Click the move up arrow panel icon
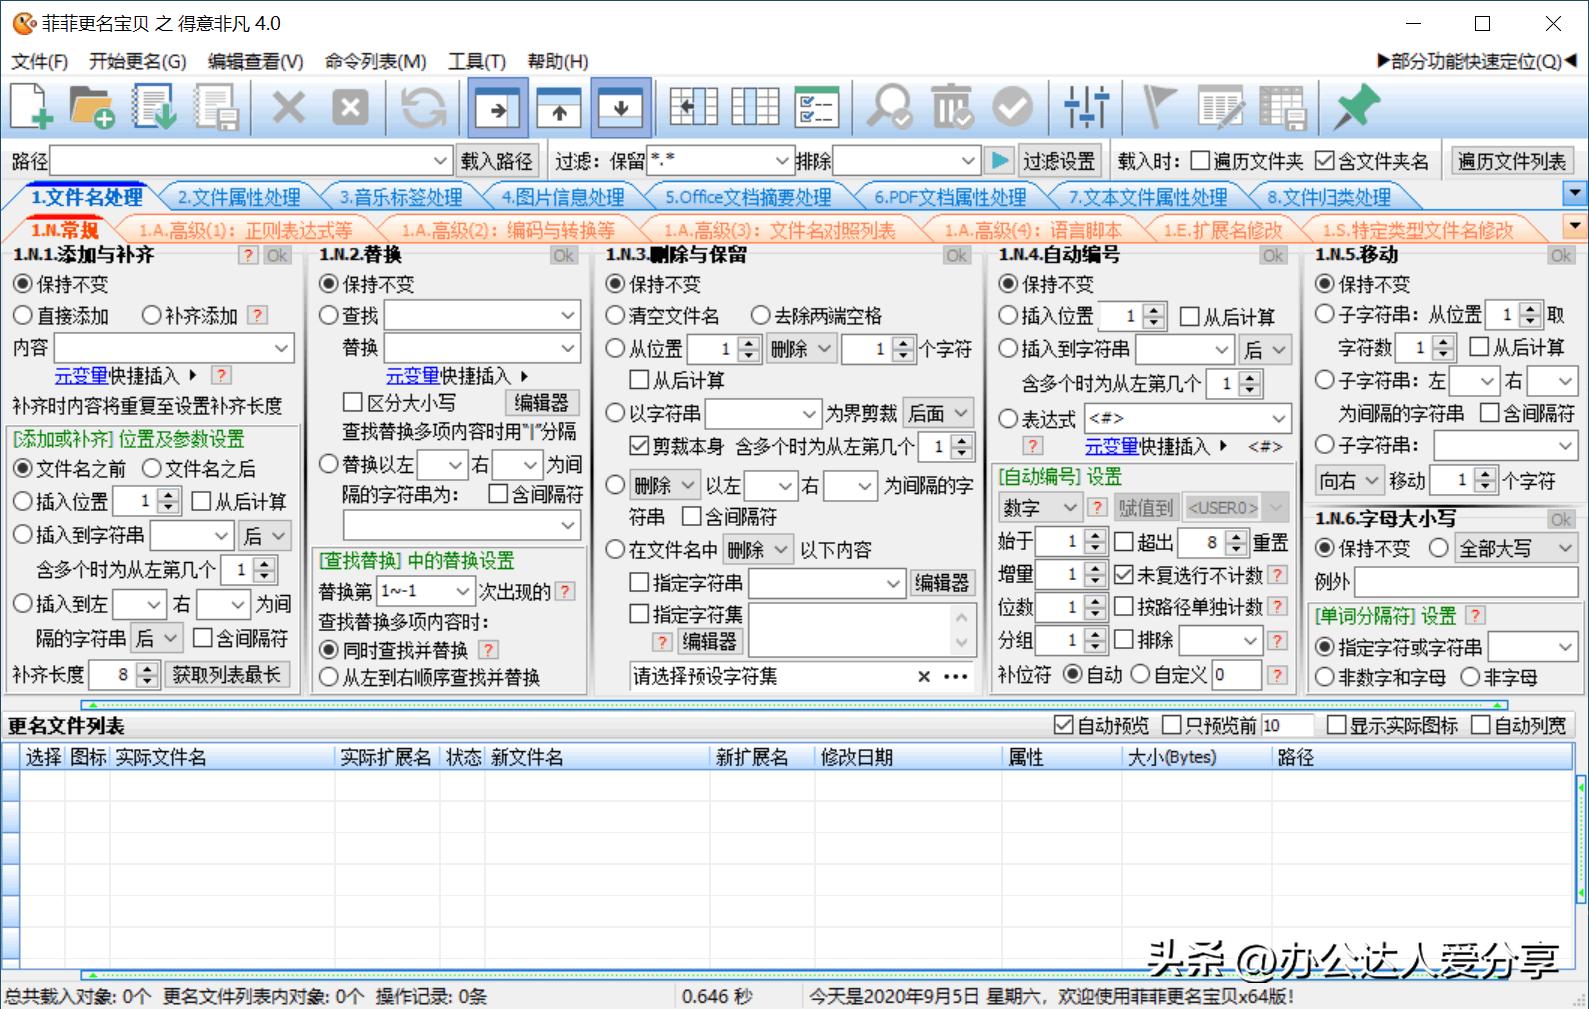This screenshot has height=1009, width=1589. point(559,107)
